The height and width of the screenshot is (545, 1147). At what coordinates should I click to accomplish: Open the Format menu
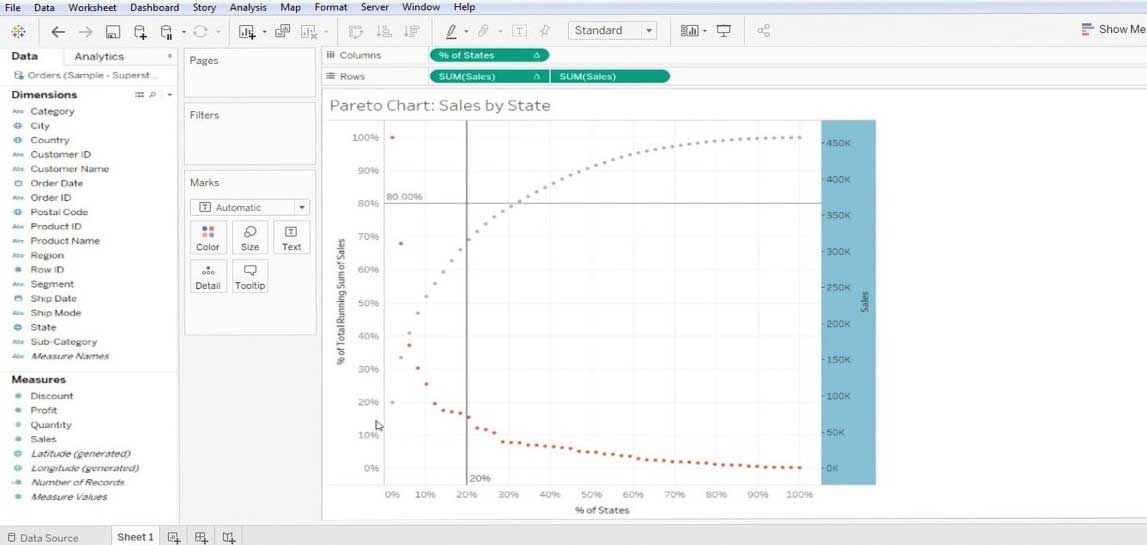click(x=331, y=7)
